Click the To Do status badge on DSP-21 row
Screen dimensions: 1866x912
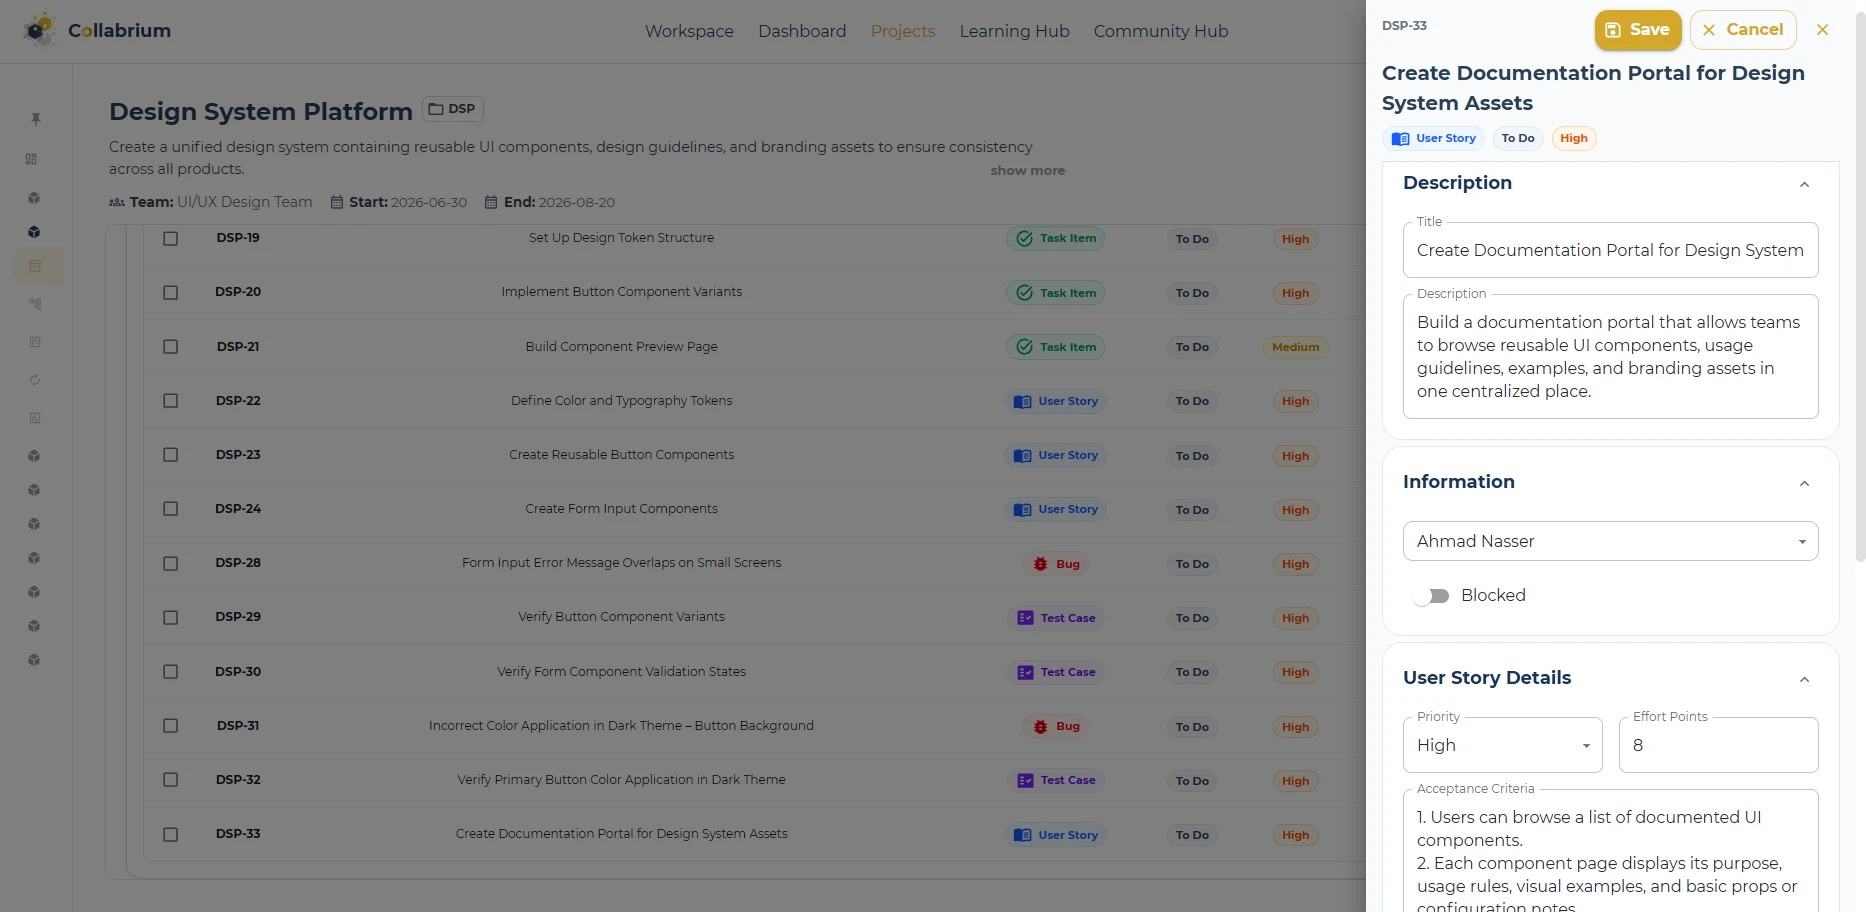1192,347
